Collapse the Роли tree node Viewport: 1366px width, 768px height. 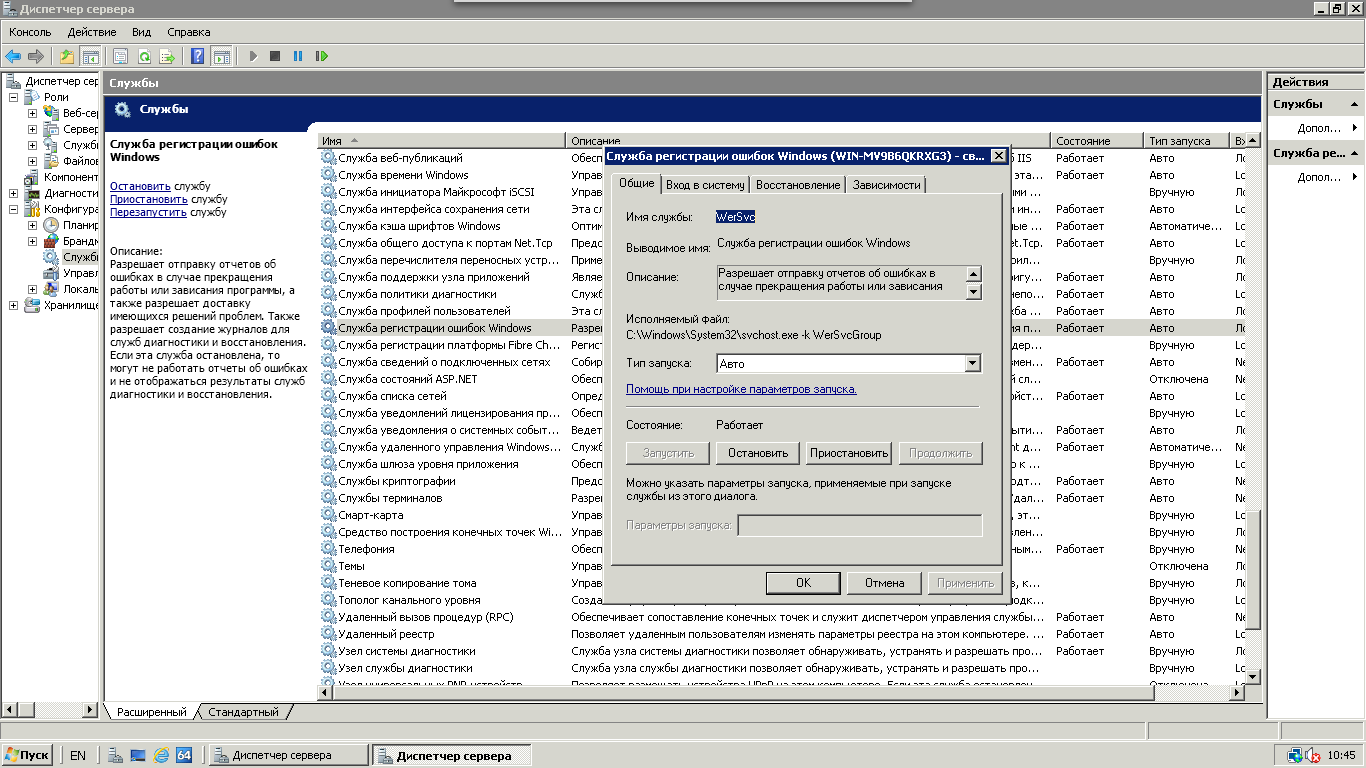pyautogui.click(x=14, y=97)
